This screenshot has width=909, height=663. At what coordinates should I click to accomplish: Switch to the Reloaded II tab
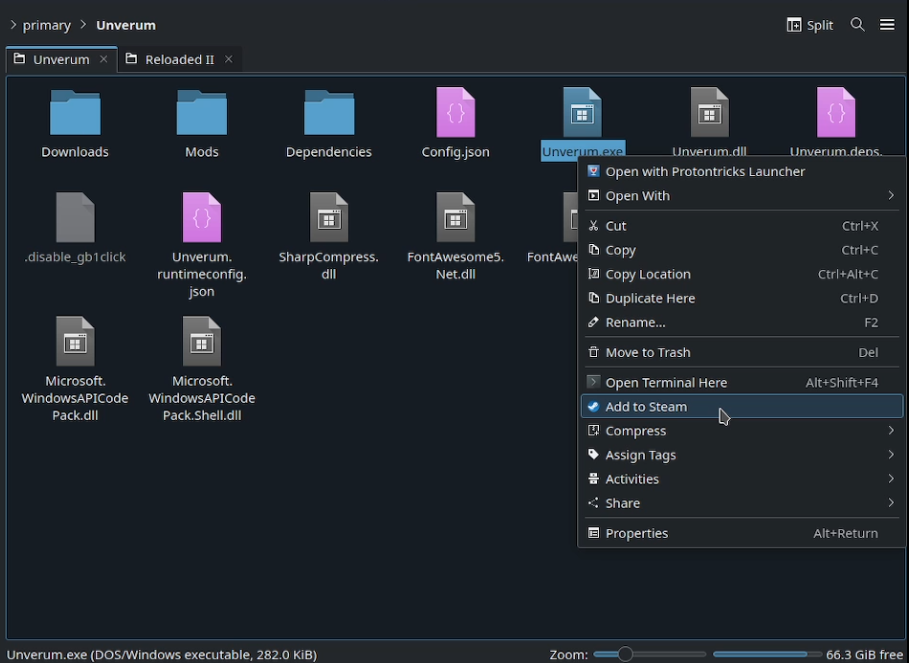[180, 59]
